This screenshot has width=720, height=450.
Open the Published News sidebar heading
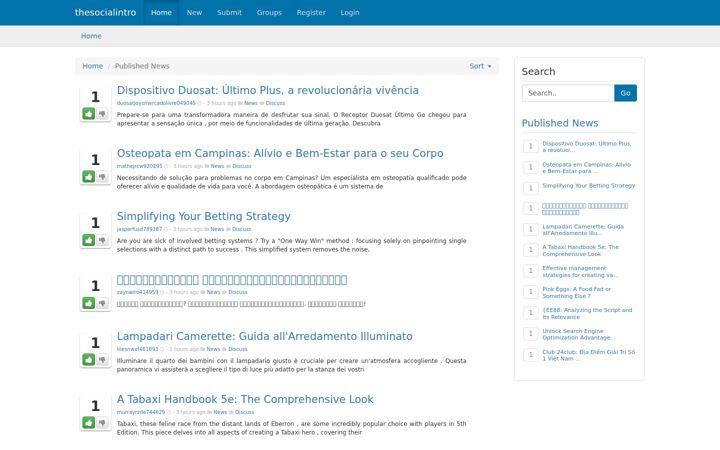(x=560, y=123)
